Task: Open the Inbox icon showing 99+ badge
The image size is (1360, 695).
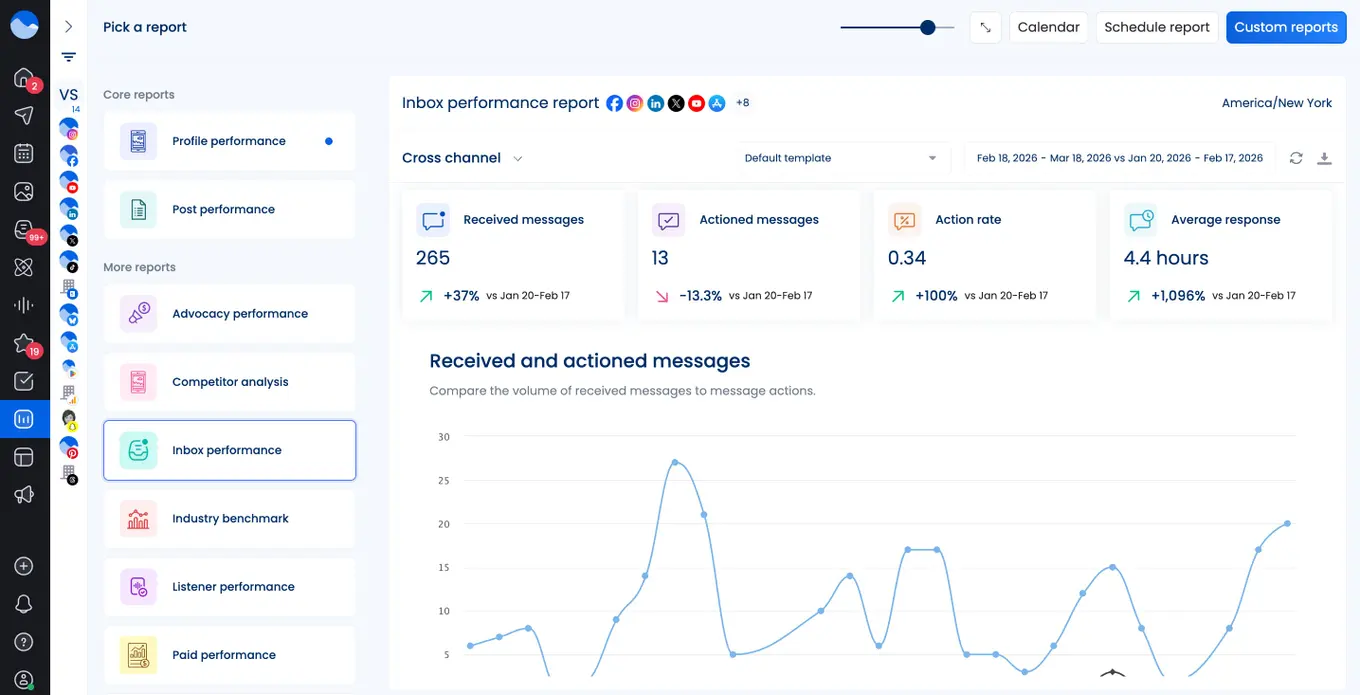Action: [x=24, y=228]
